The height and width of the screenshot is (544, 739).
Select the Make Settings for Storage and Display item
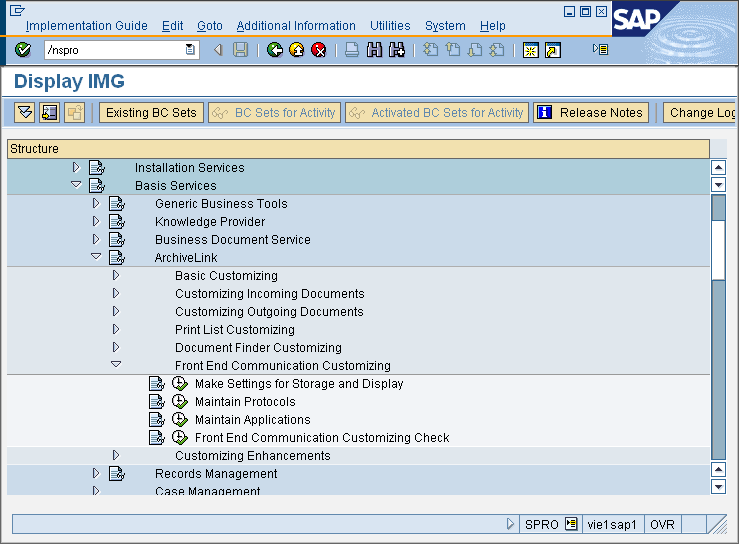coord(299,384)
